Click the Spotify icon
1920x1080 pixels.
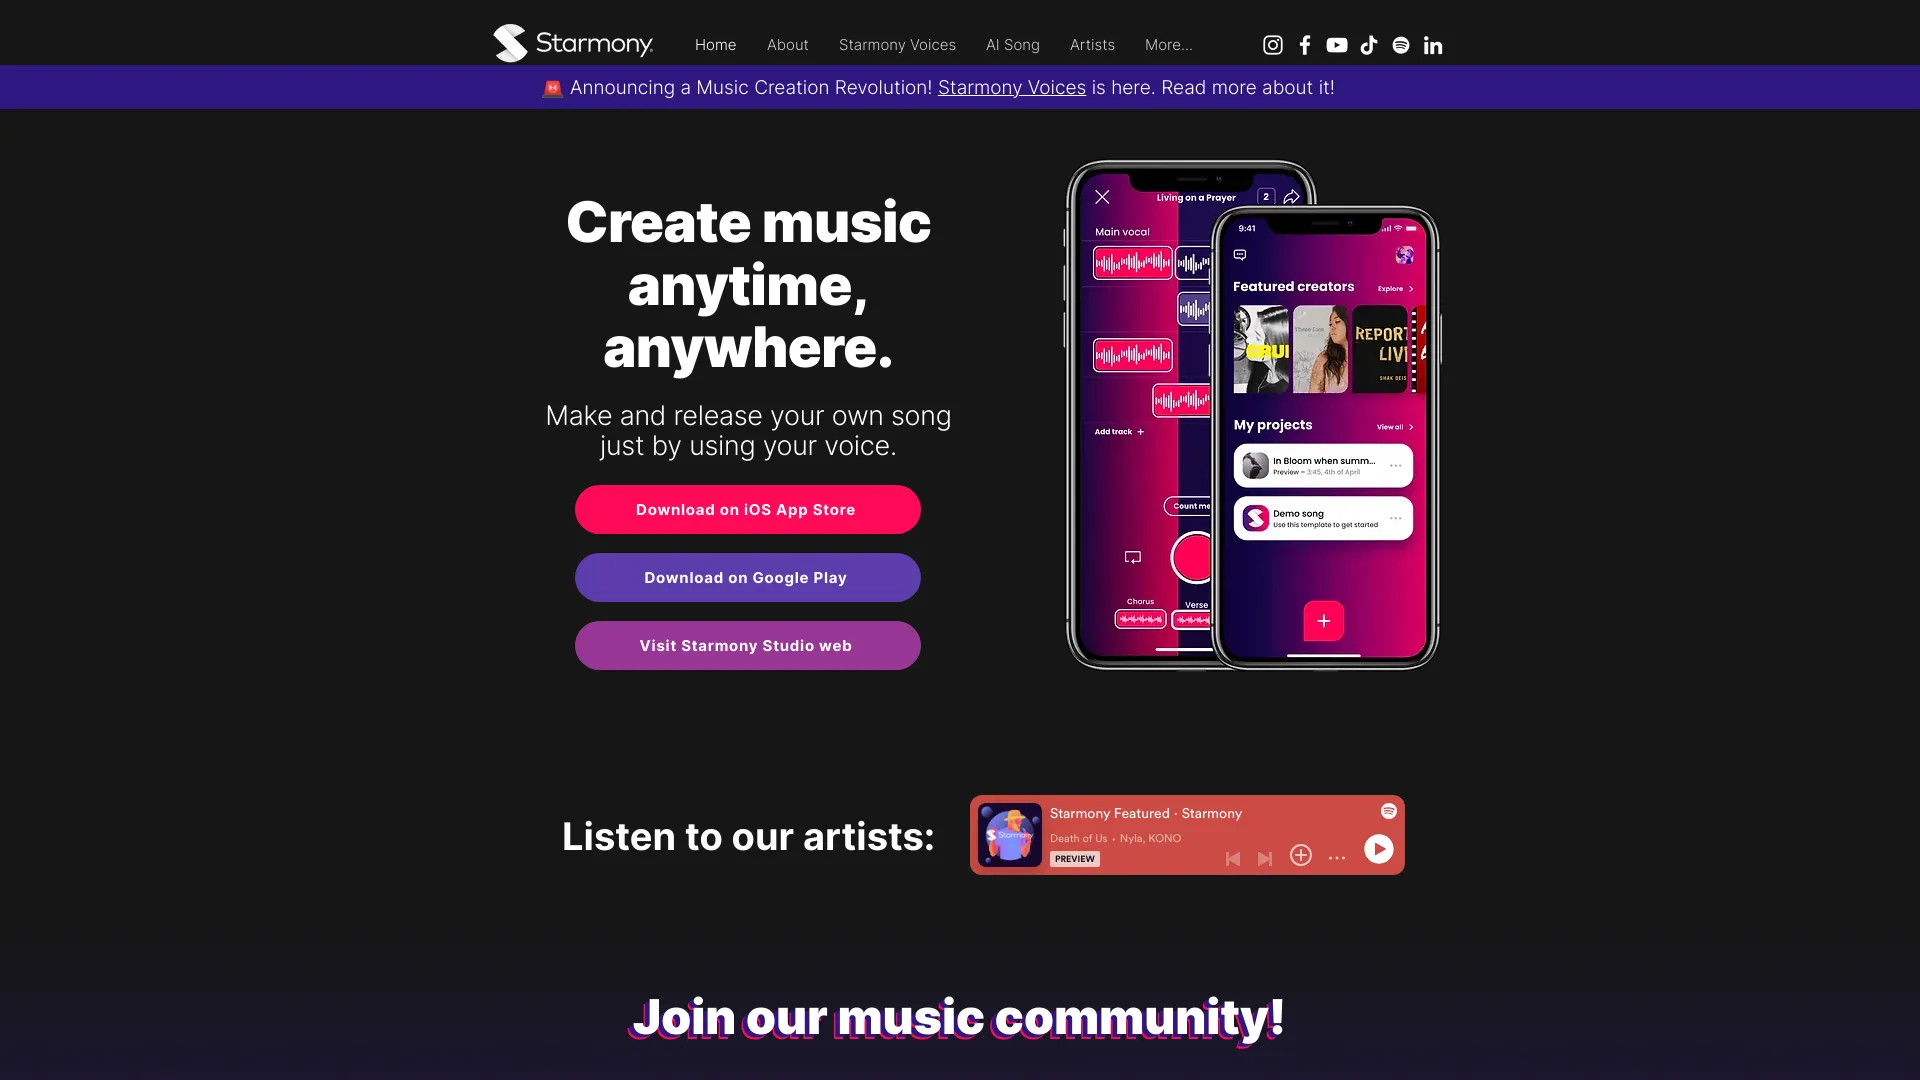[x=1400, y=44]
